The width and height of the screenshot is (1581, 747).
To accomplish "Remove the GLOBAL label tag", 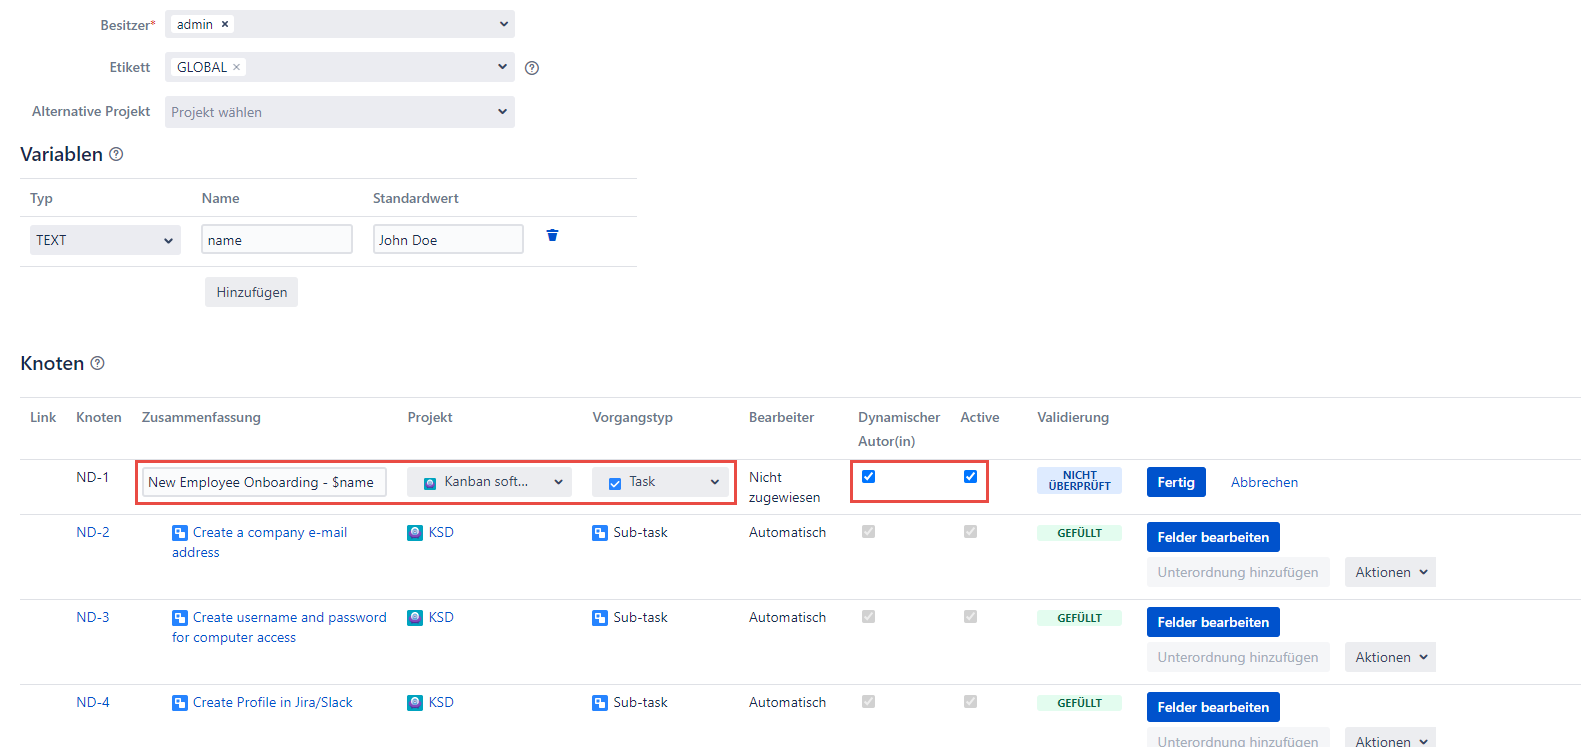I will [x=237, y=67].
